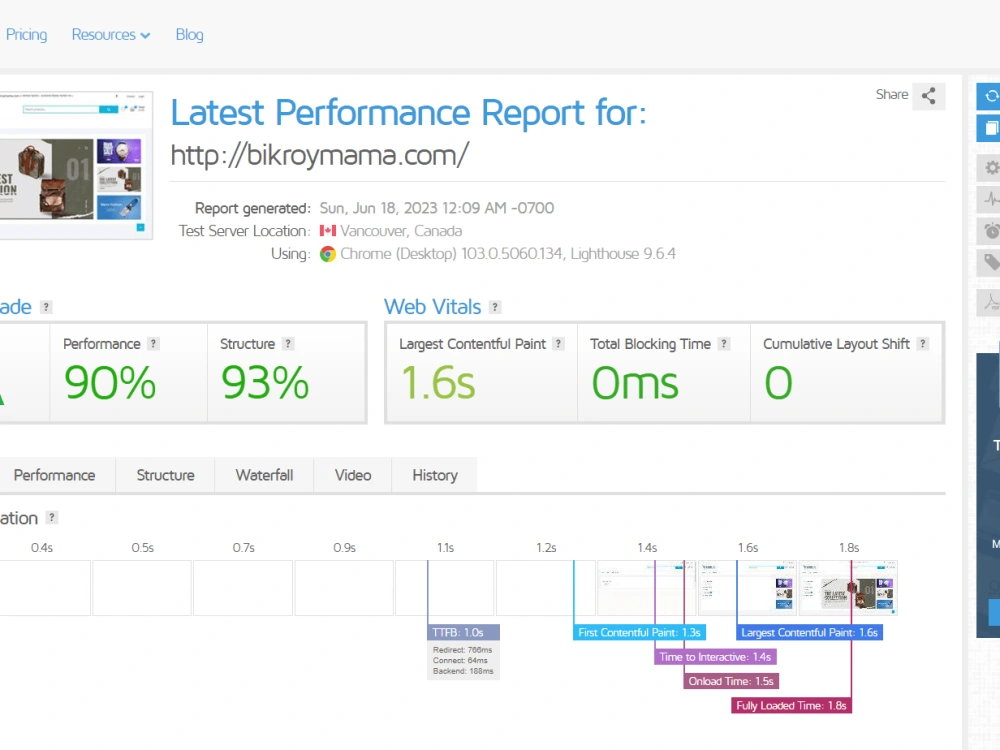Expand the Resources dropdown menu
The image size is (1000, 750).
[x=111, y=34]
